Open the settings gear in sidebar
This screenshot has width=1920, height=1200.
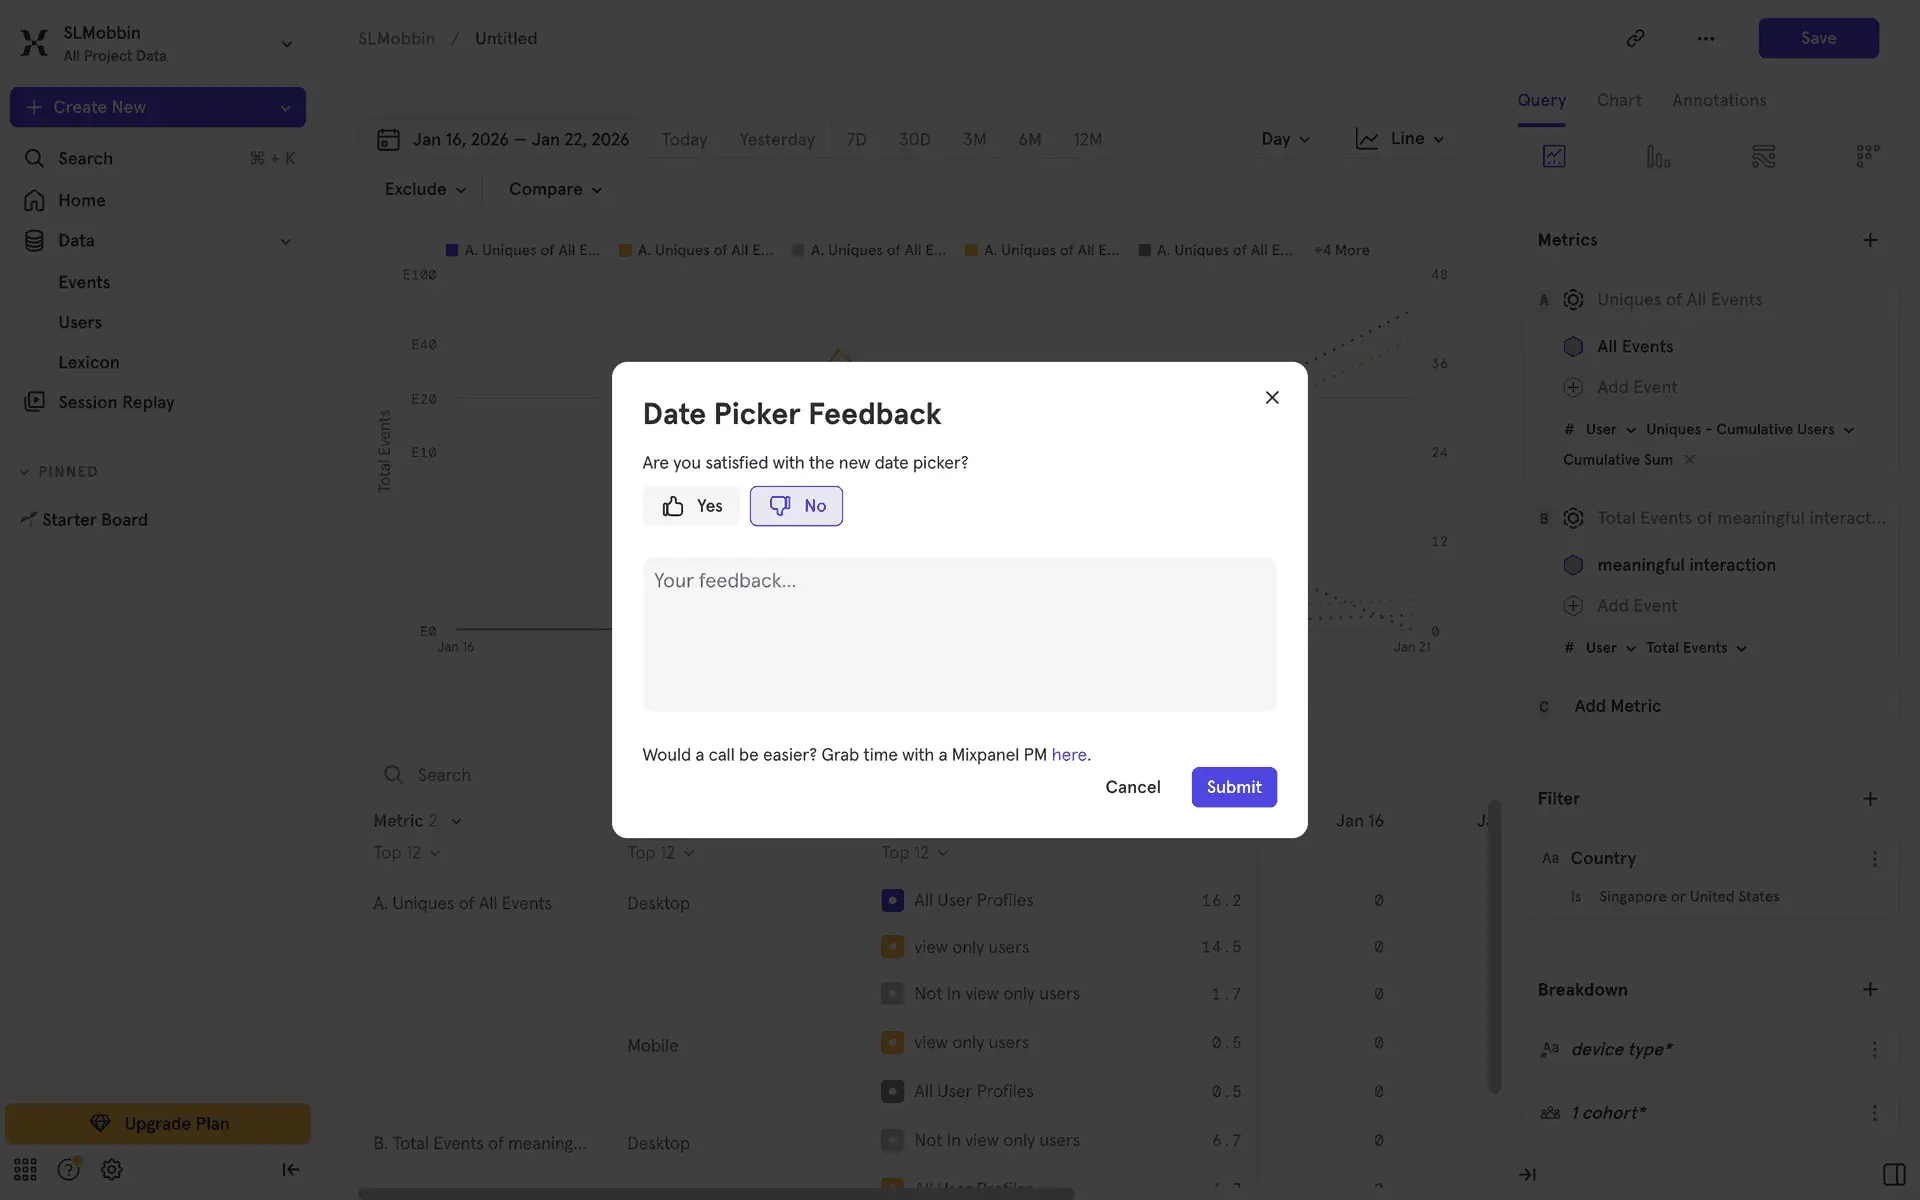click(112, 1169)
